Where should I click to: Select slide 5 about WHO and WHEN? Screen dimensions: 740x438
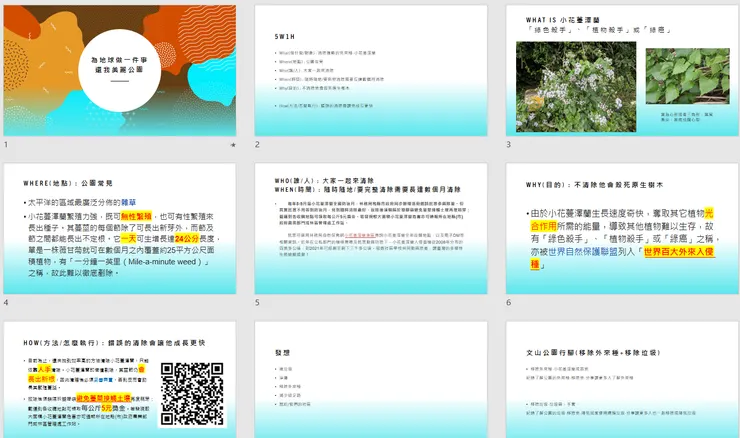tap(371, 228)
